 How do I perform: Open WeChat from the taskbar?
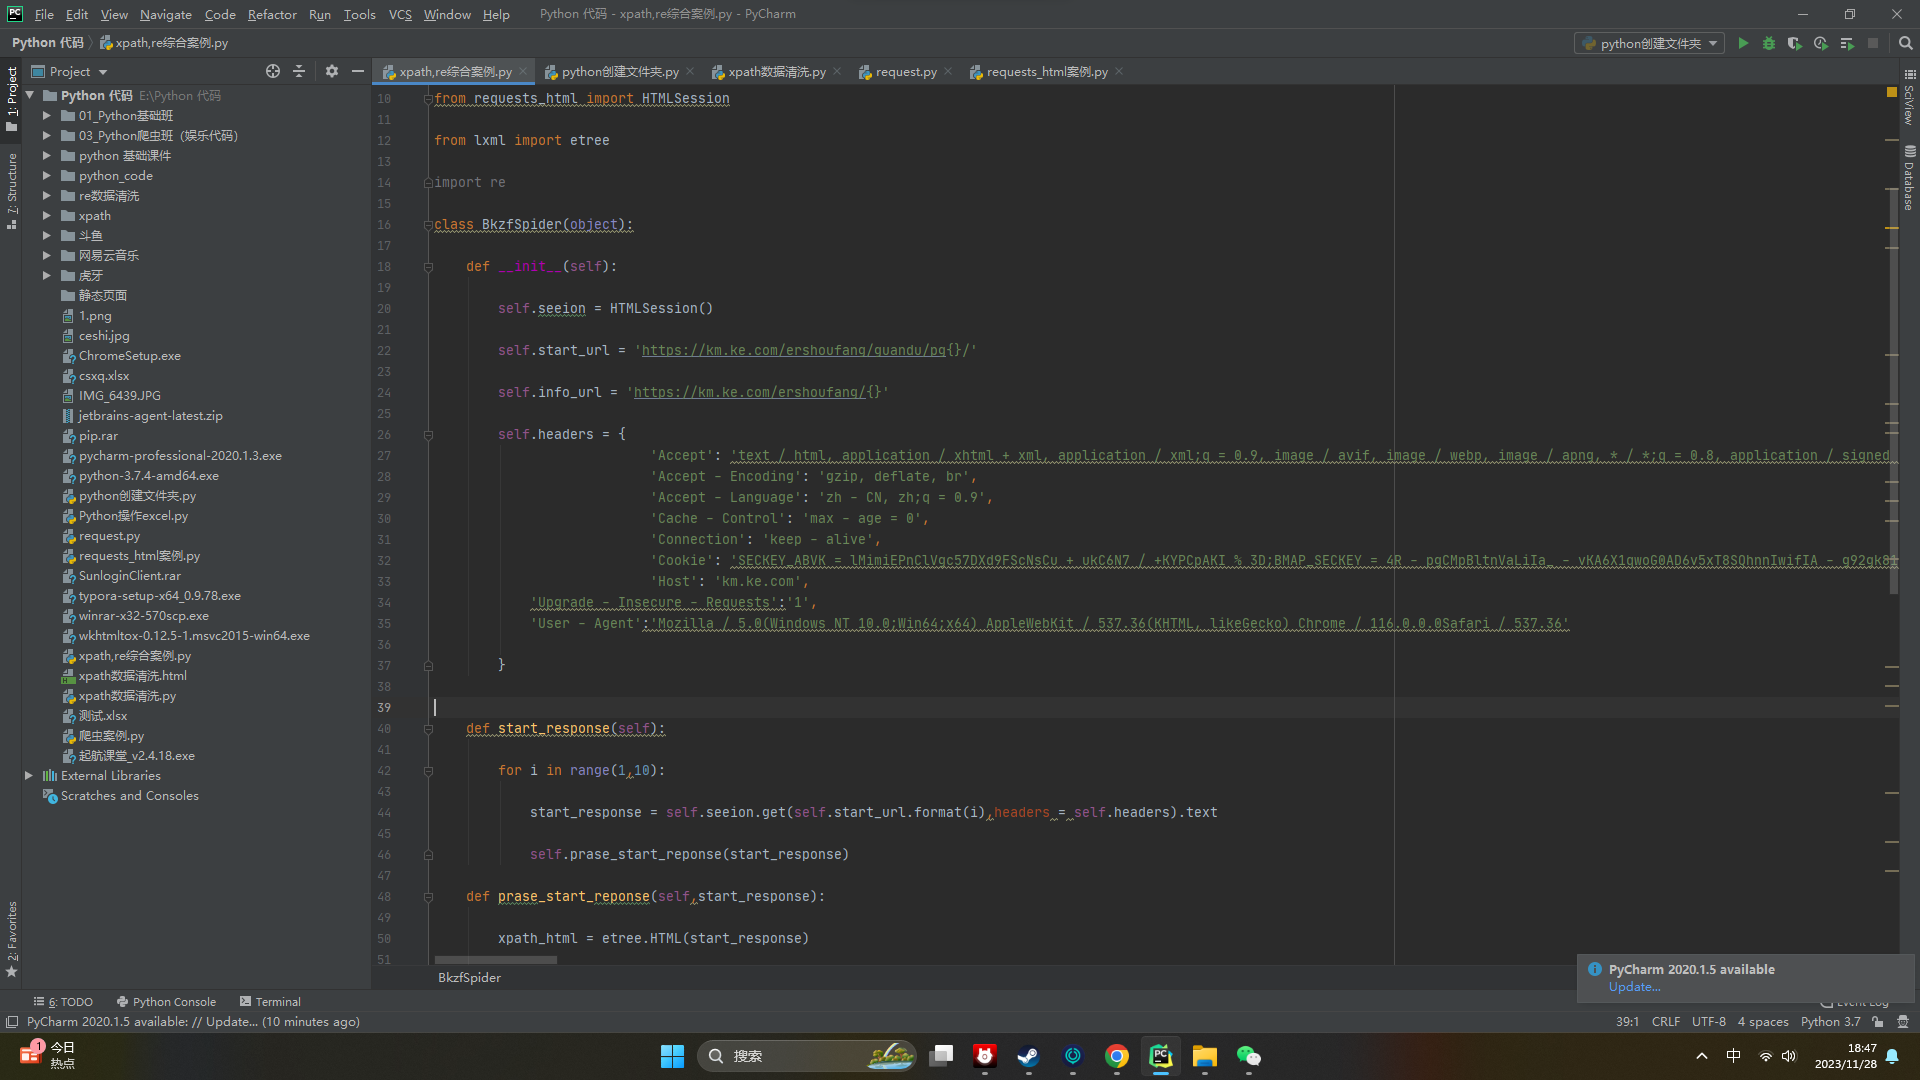(1248, 1056)
